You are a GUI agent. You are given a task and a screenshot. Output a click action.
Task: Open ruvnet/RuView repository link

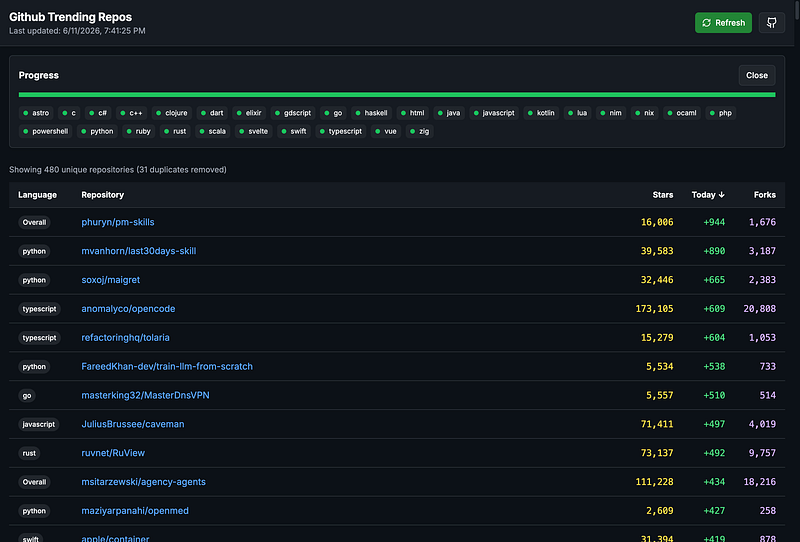click(x=113, y=453)
